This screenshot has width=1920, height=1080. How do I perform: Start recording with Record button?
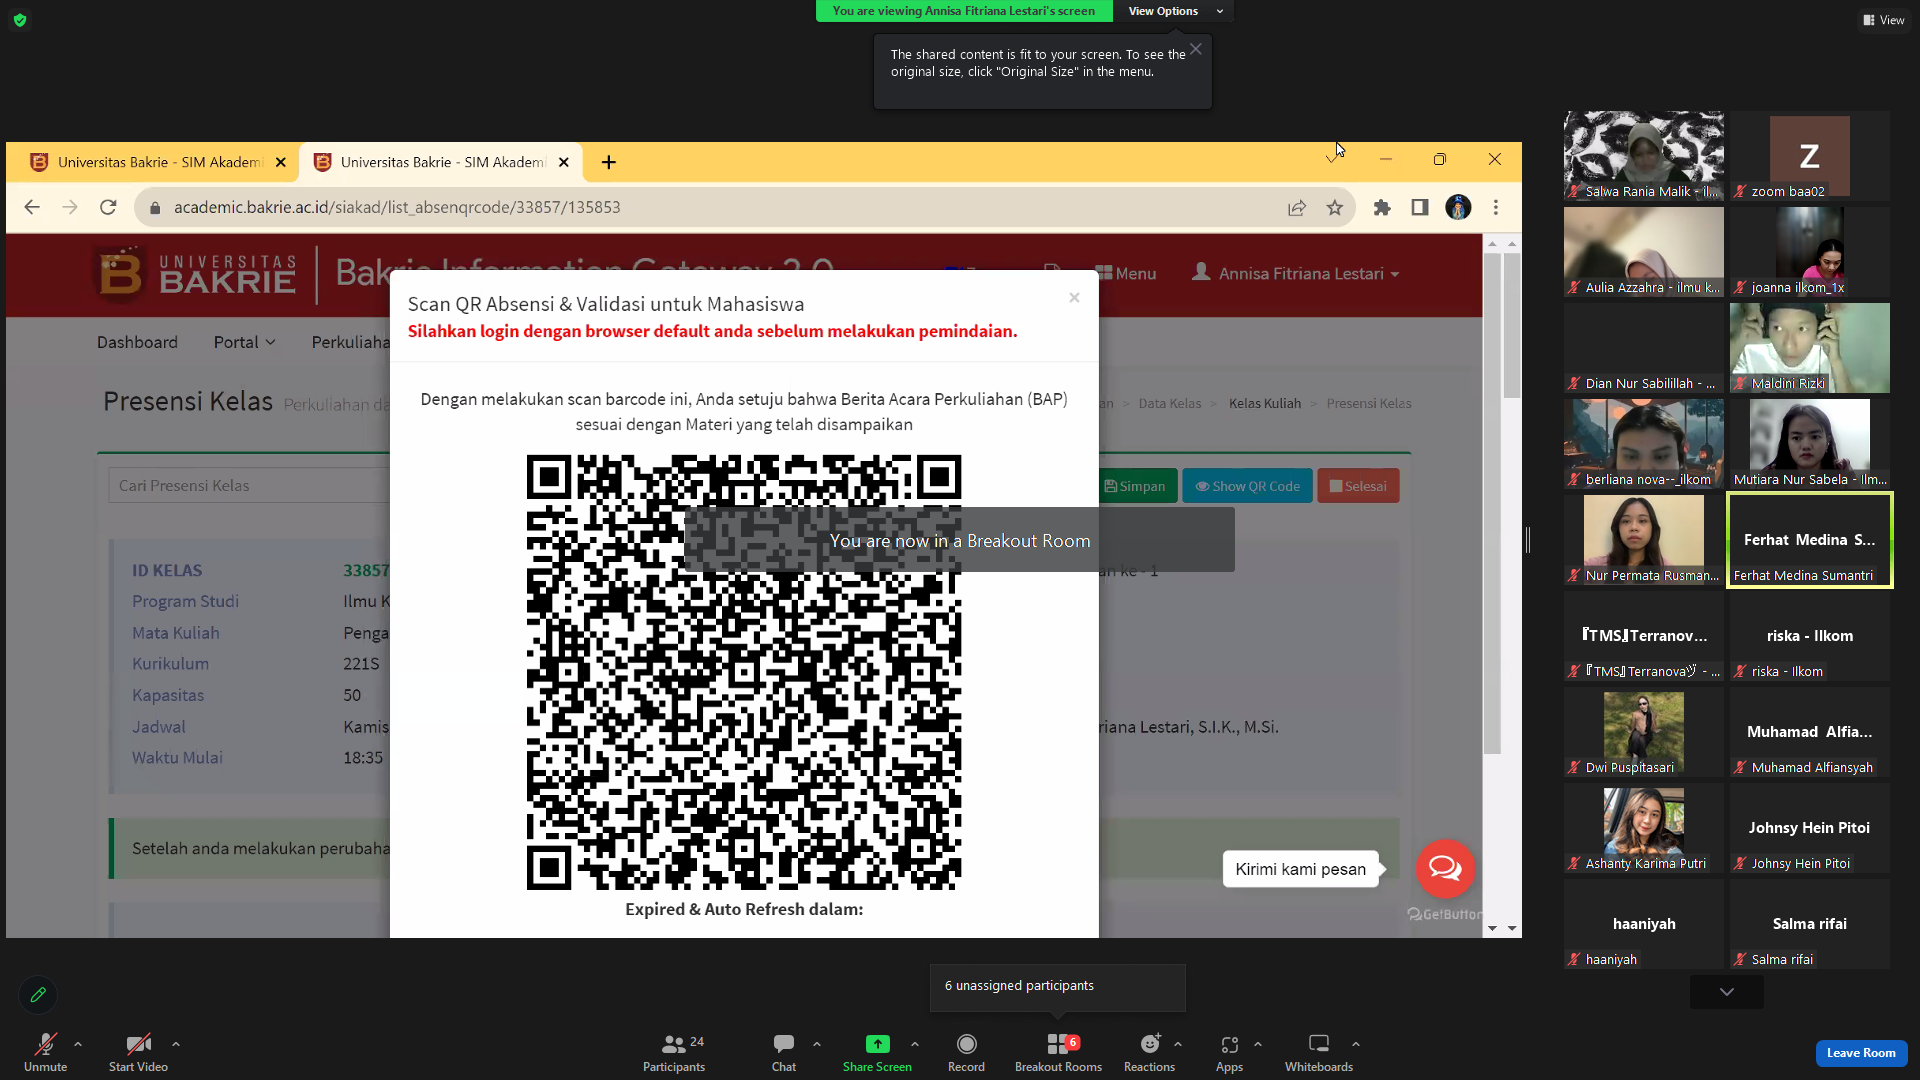[x=966, y=1052]
